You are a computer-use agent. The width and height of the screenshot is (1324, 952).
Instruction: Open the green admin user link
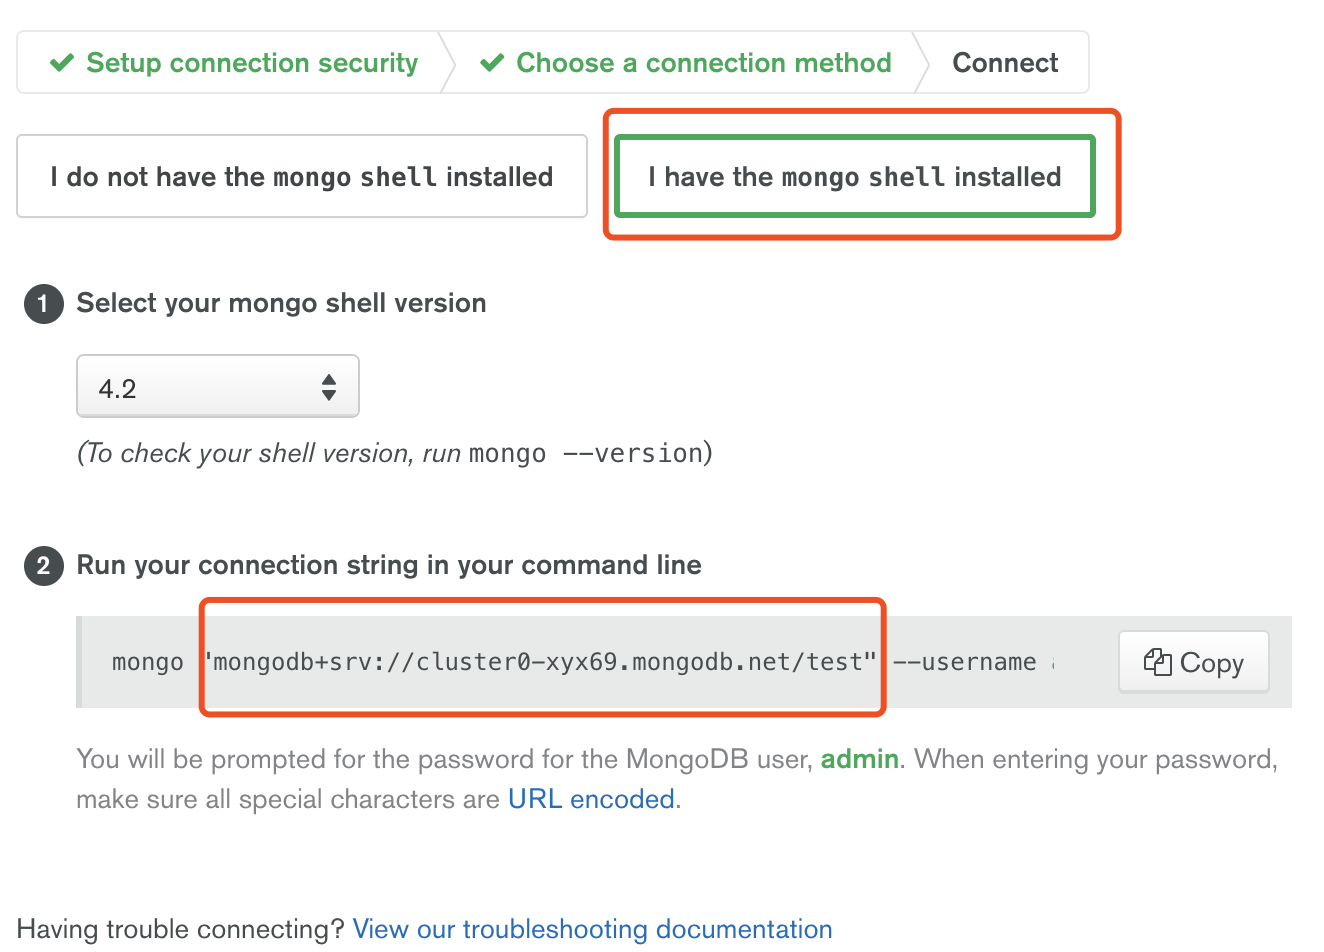click(x=859, y=759)
